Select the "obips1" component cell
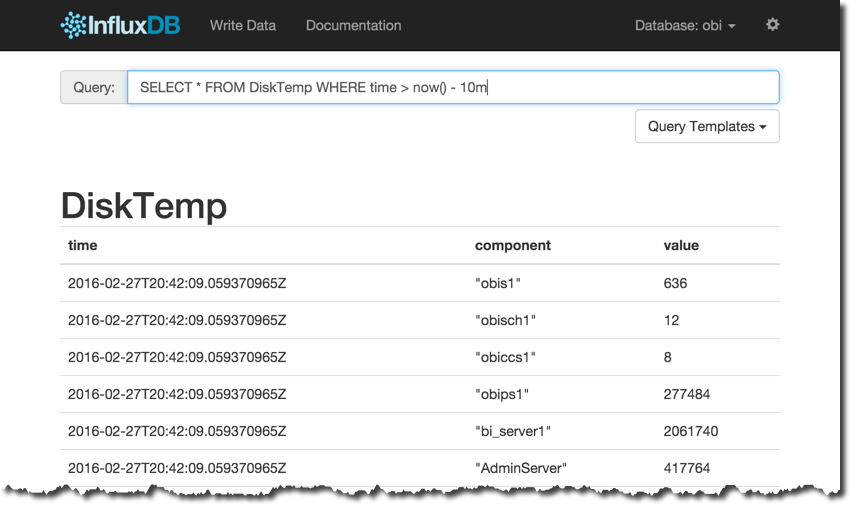 pos(501,394)
